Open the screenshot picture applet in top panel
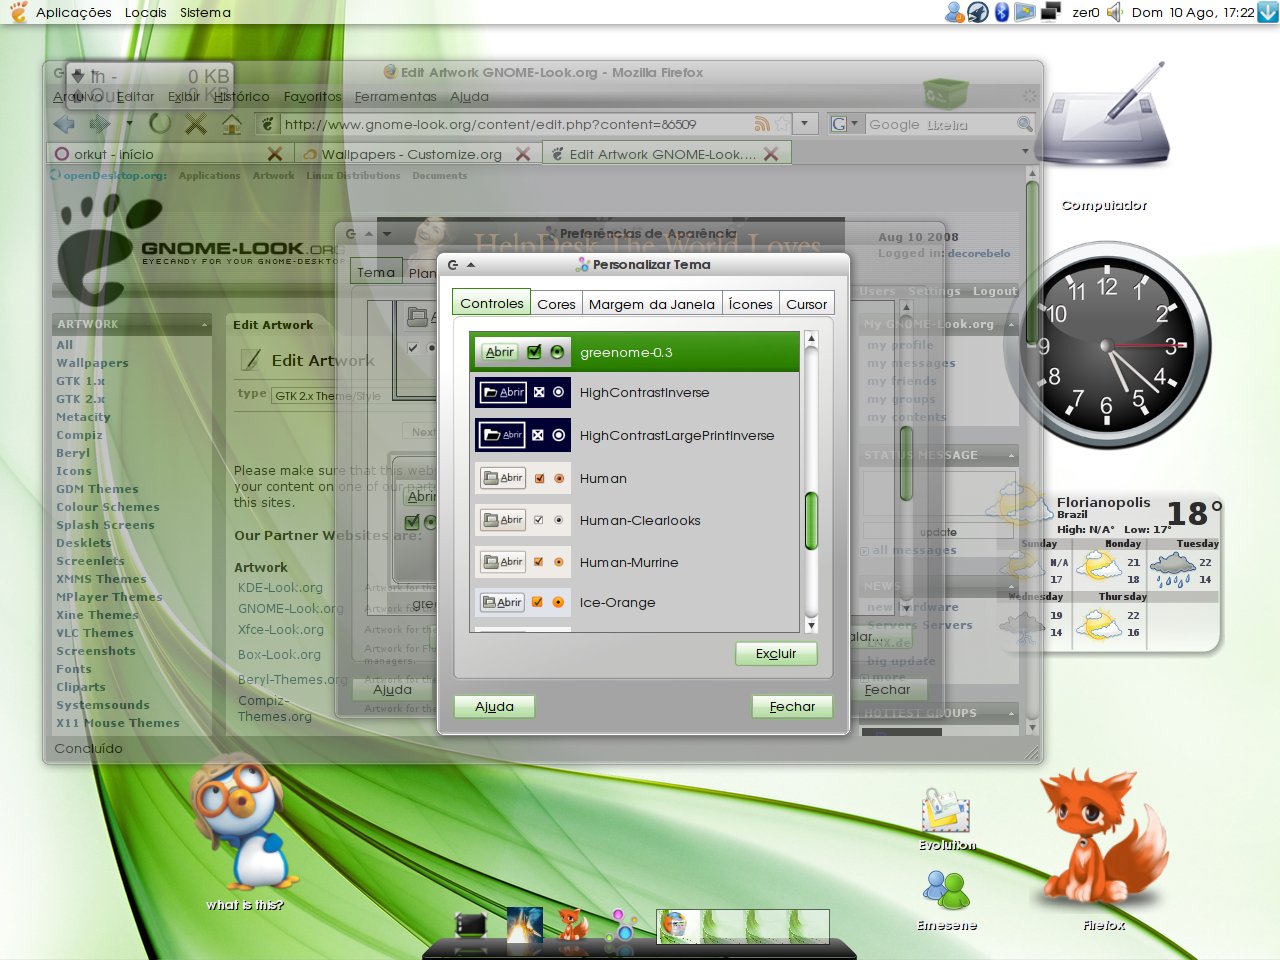 tap(1025, 13)
